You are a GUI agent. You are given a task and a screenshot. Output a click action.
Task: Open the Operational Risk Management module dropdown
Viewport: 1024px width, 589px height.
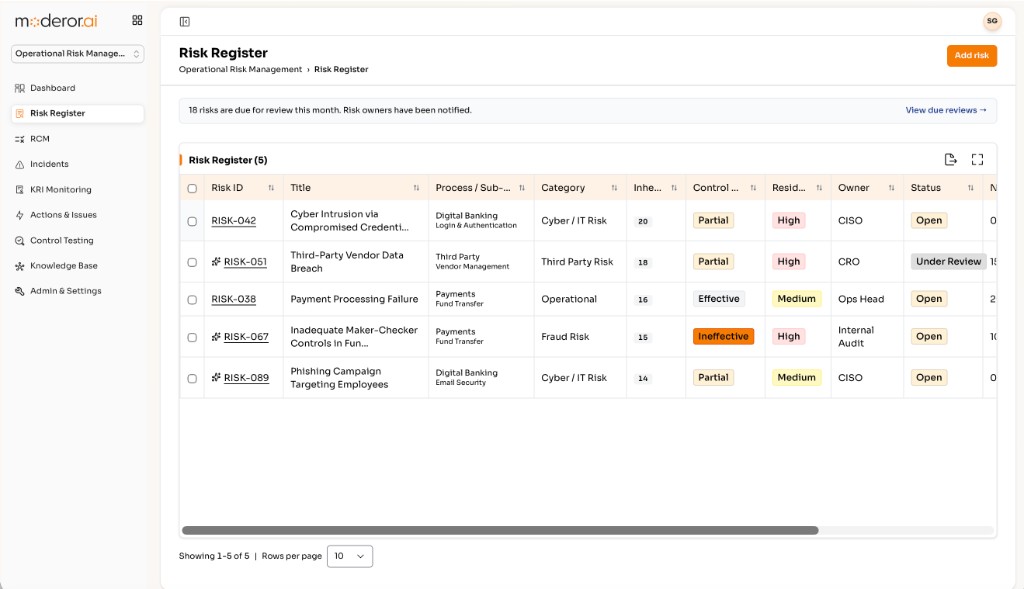78,54
